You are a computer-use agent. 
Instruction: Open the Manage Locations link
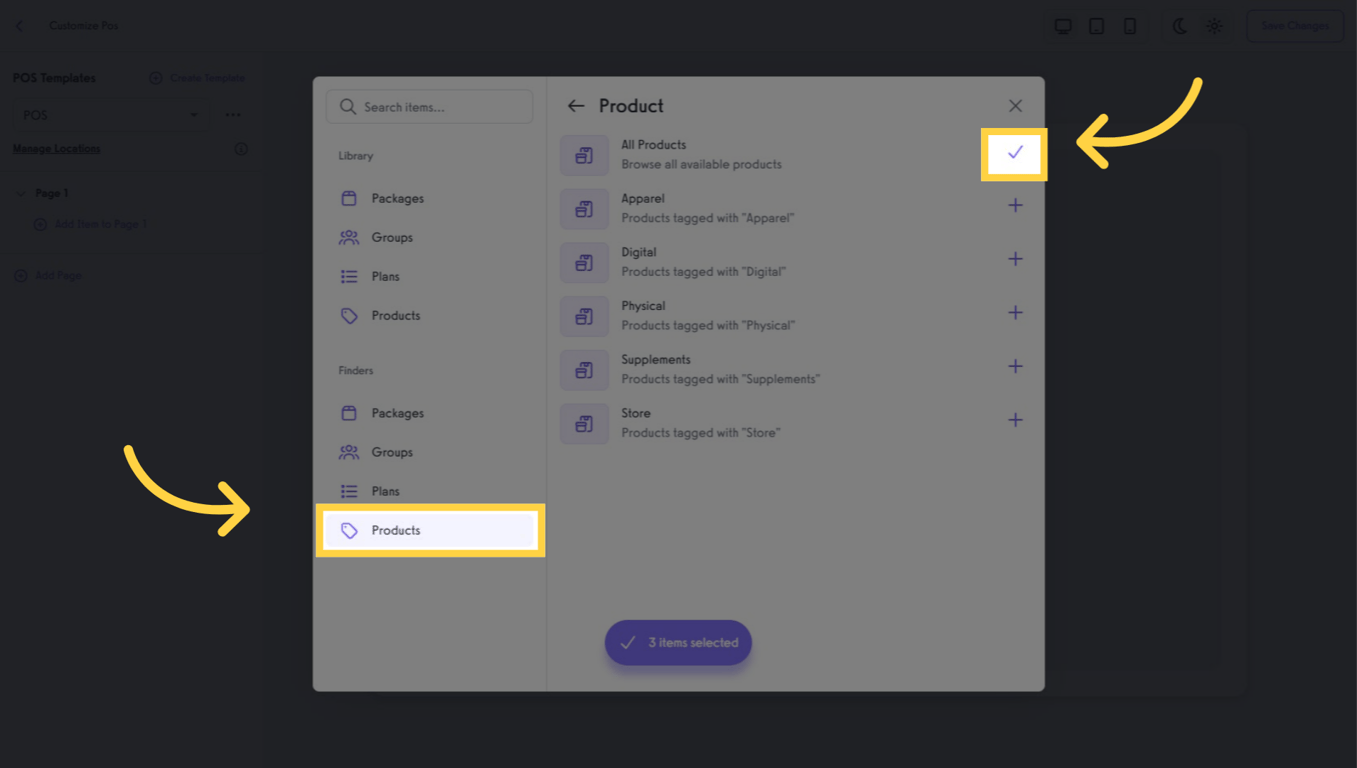click(55, 148)
